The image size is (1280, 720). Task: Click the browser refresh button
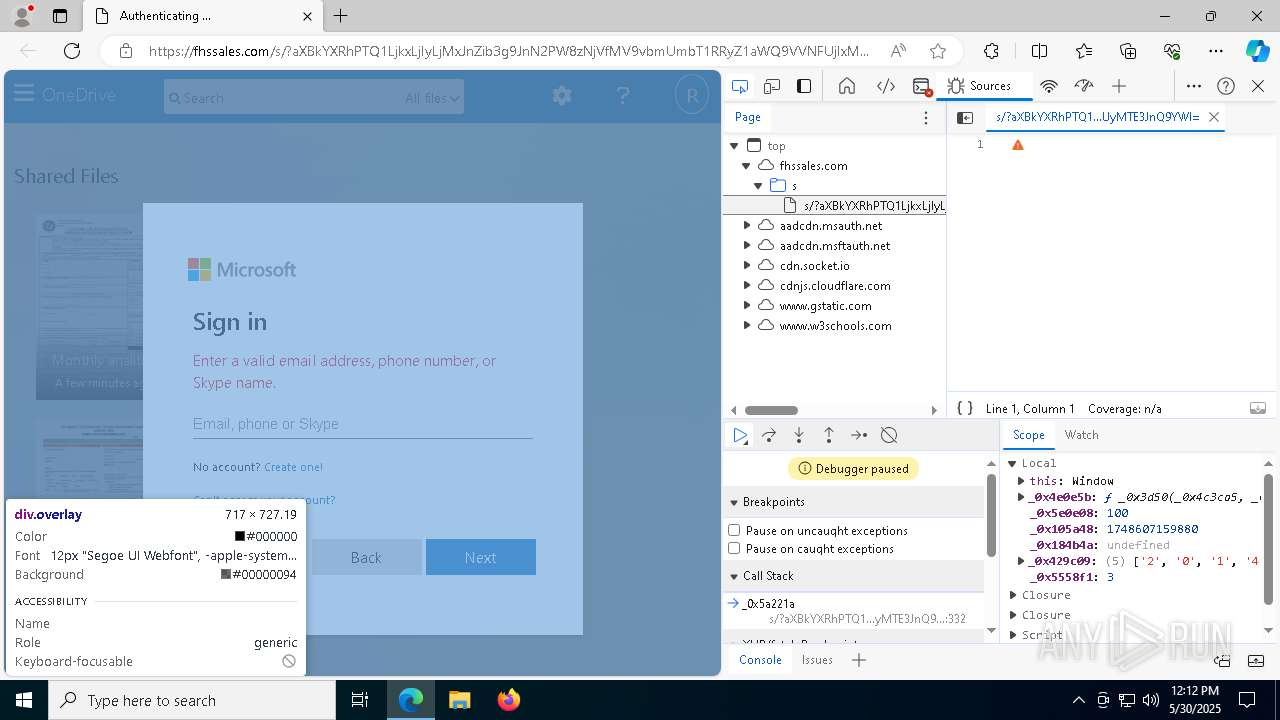tap(72, 51)
